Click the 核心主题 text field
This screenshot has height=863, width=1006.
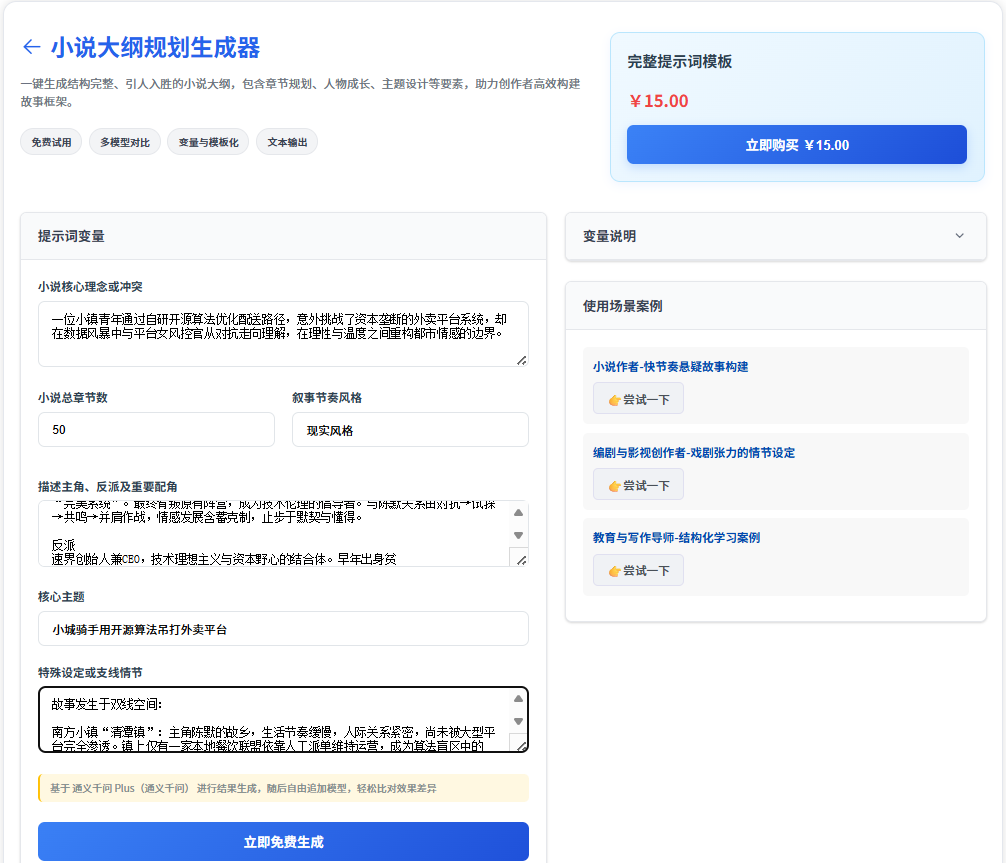point(283,629)
